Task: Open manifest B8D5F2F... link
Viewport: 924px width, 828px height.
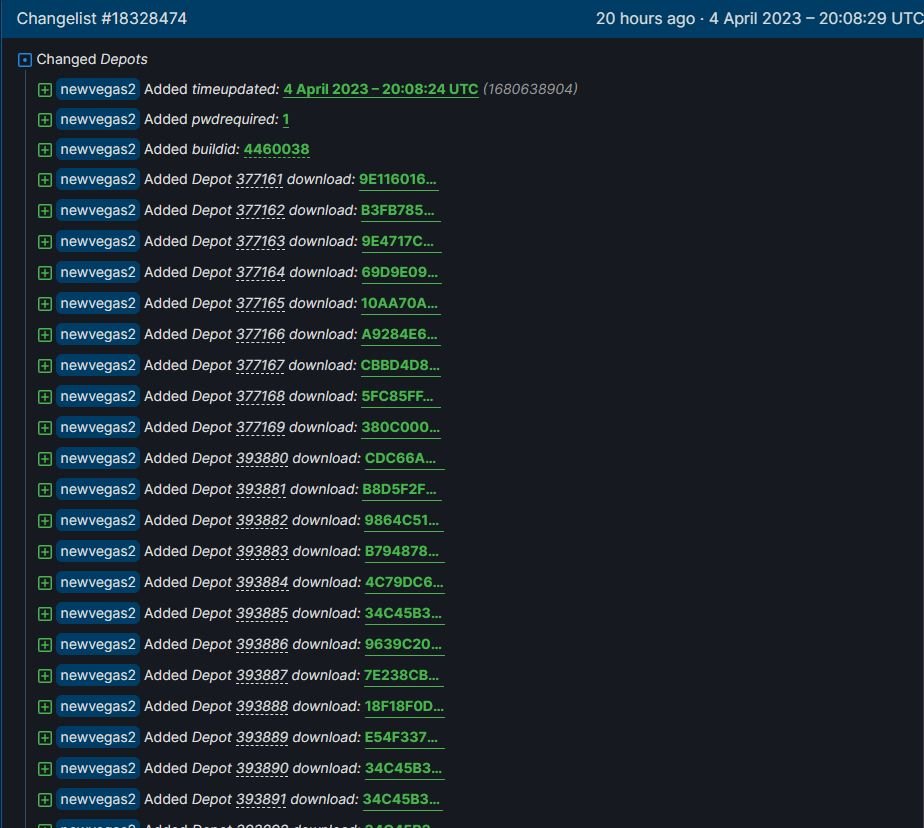Action: (400, 490)
